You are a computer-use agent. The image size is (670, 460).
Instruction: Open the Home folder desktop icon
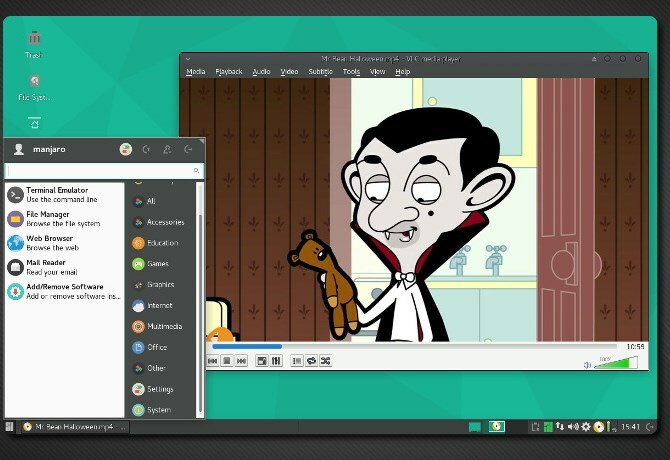point(35,123)
